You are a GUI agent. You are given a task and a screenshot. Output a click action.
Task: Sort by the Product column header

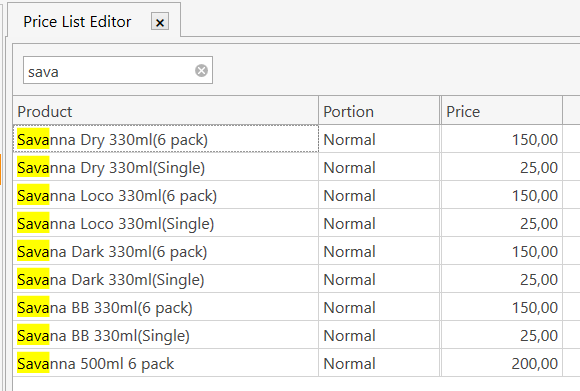click(166, 111)
